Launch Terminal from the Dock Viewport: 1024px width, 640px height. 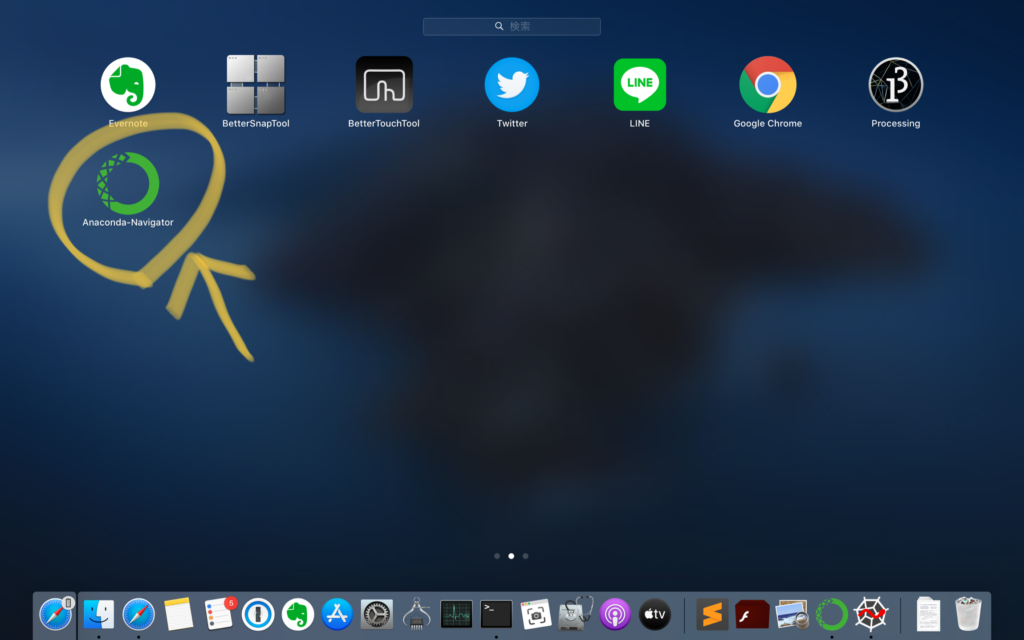point(496,613)
